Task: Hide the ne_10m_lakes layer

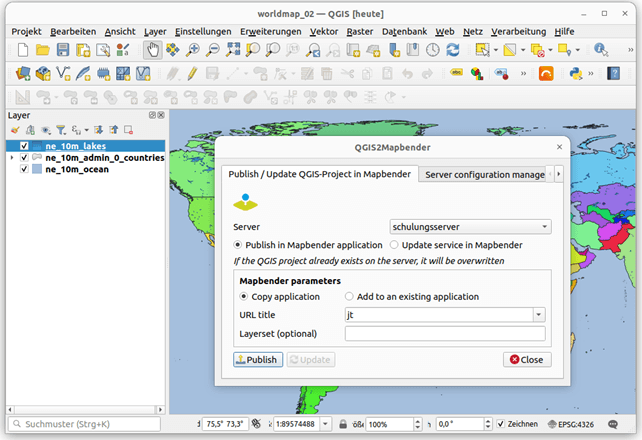Action: tap(25, 146)
